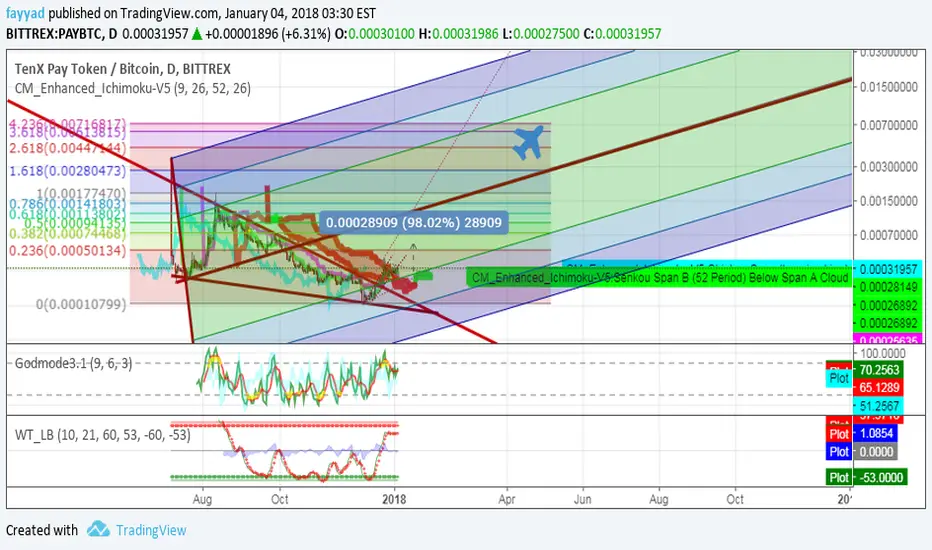This screenshot has height=550, width=932.
Task: Click the L:0.00027500 low value
Action: point(540,34)
